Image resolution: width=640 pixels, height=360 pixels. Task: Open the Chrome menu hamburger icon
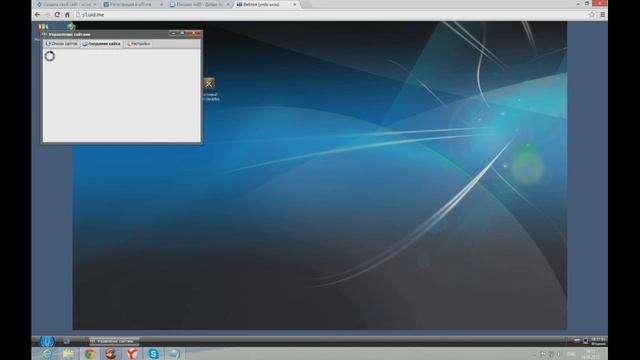coord(602,15)
